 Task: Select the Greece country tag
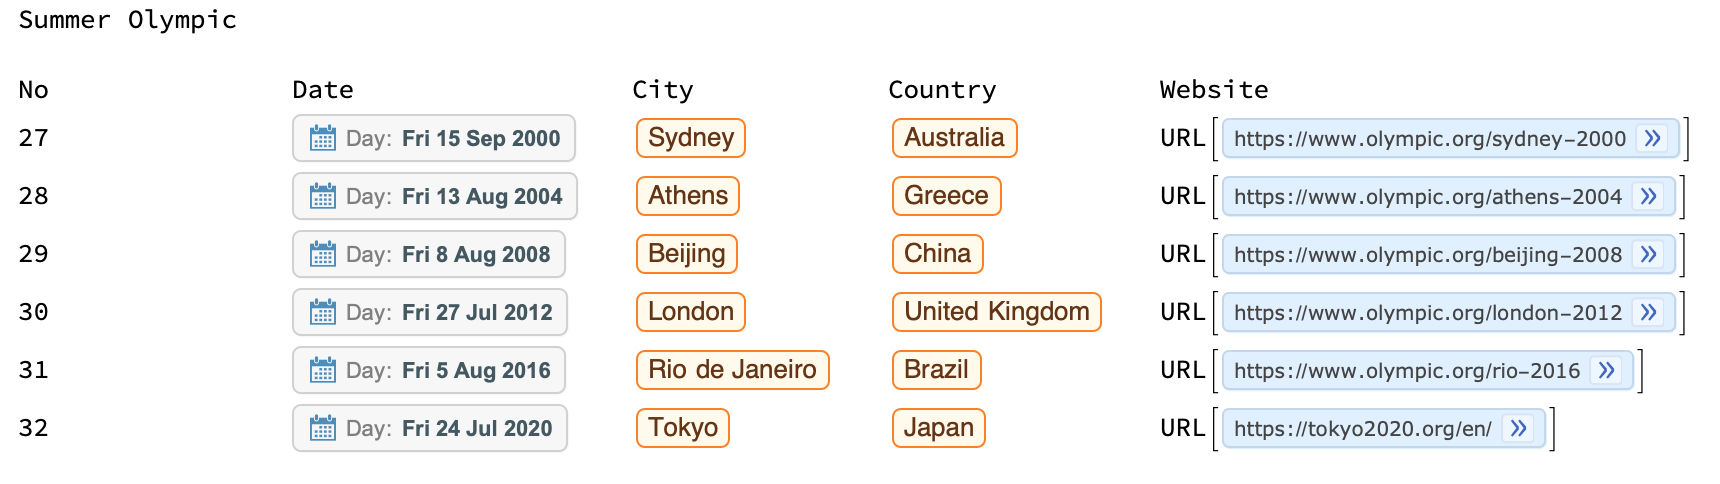coord(946,196)
